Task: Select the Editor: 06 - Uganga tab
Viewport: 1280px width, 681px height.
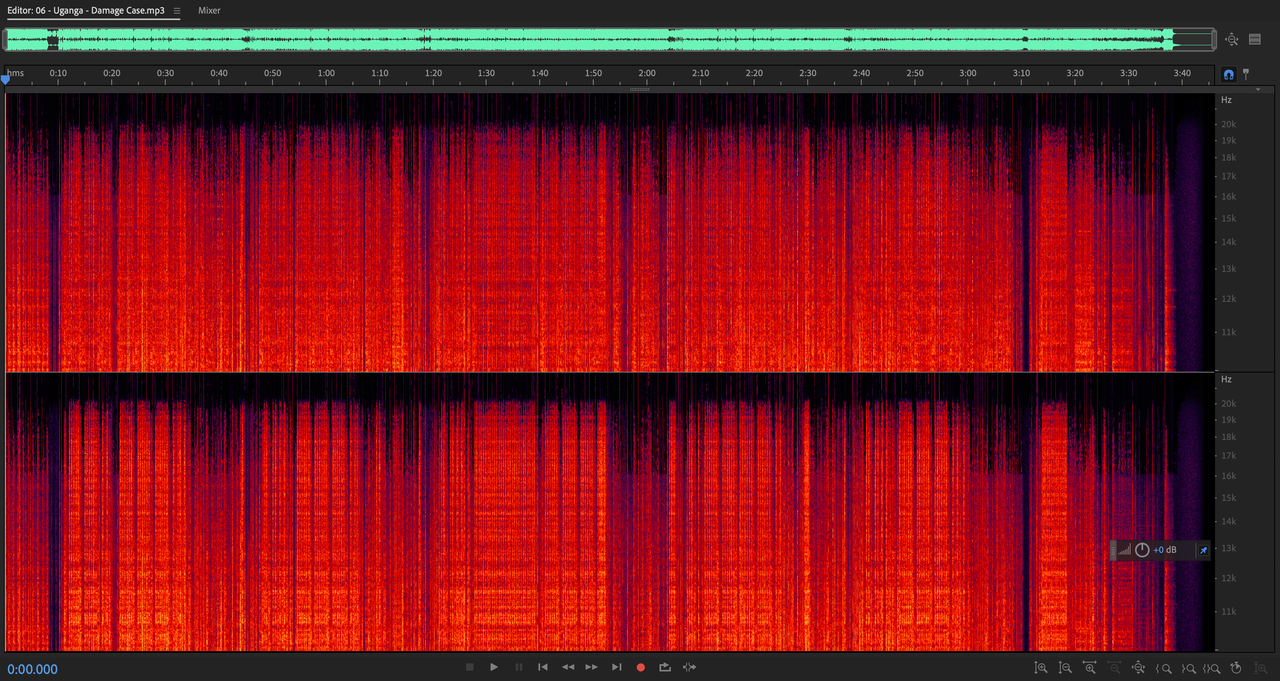Action: pyautogui.click(x=86, y=10)
